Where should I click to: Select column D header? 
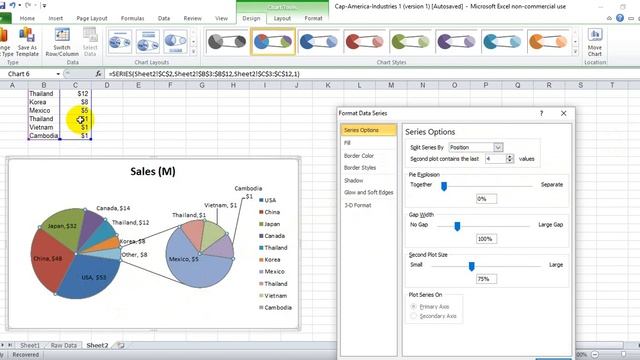click(x=107, y=85)
